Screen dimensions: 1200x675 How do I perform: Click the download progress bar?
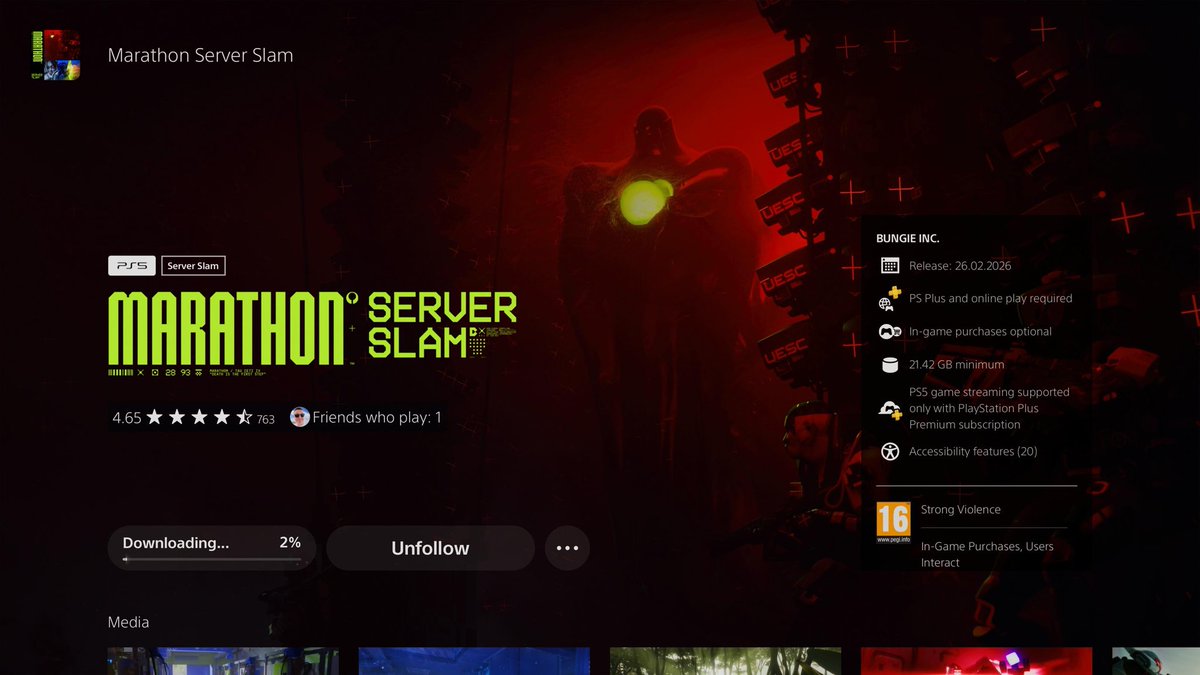(211, 560)
